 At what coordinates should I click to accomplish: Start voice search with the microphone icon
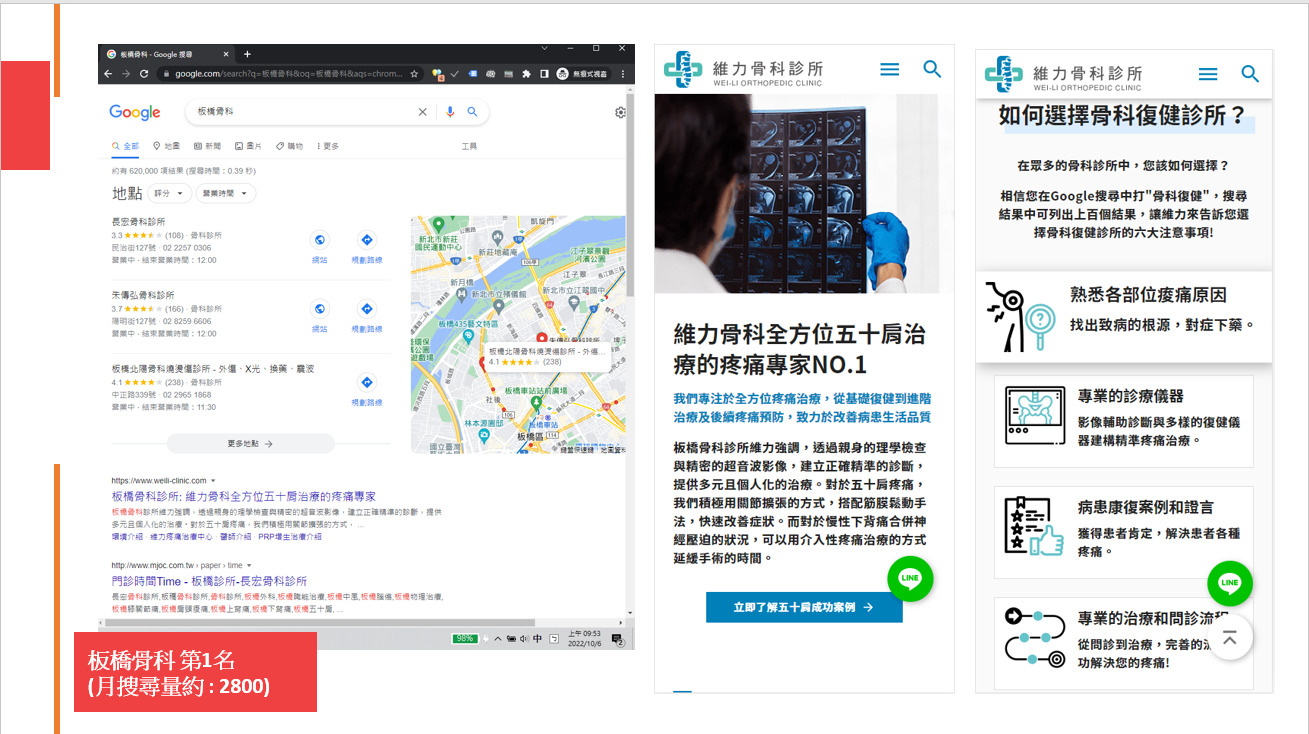click(x=450, y=112)
